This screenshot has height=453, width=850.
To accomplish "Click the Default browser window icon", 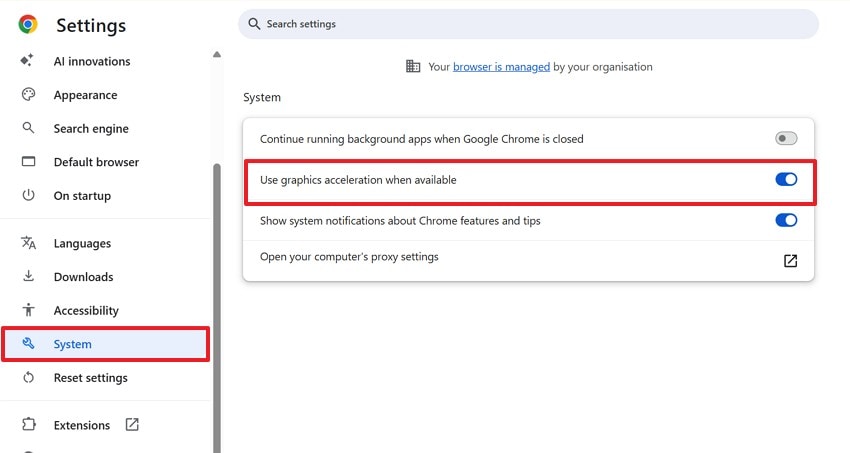I will (28, 161).
